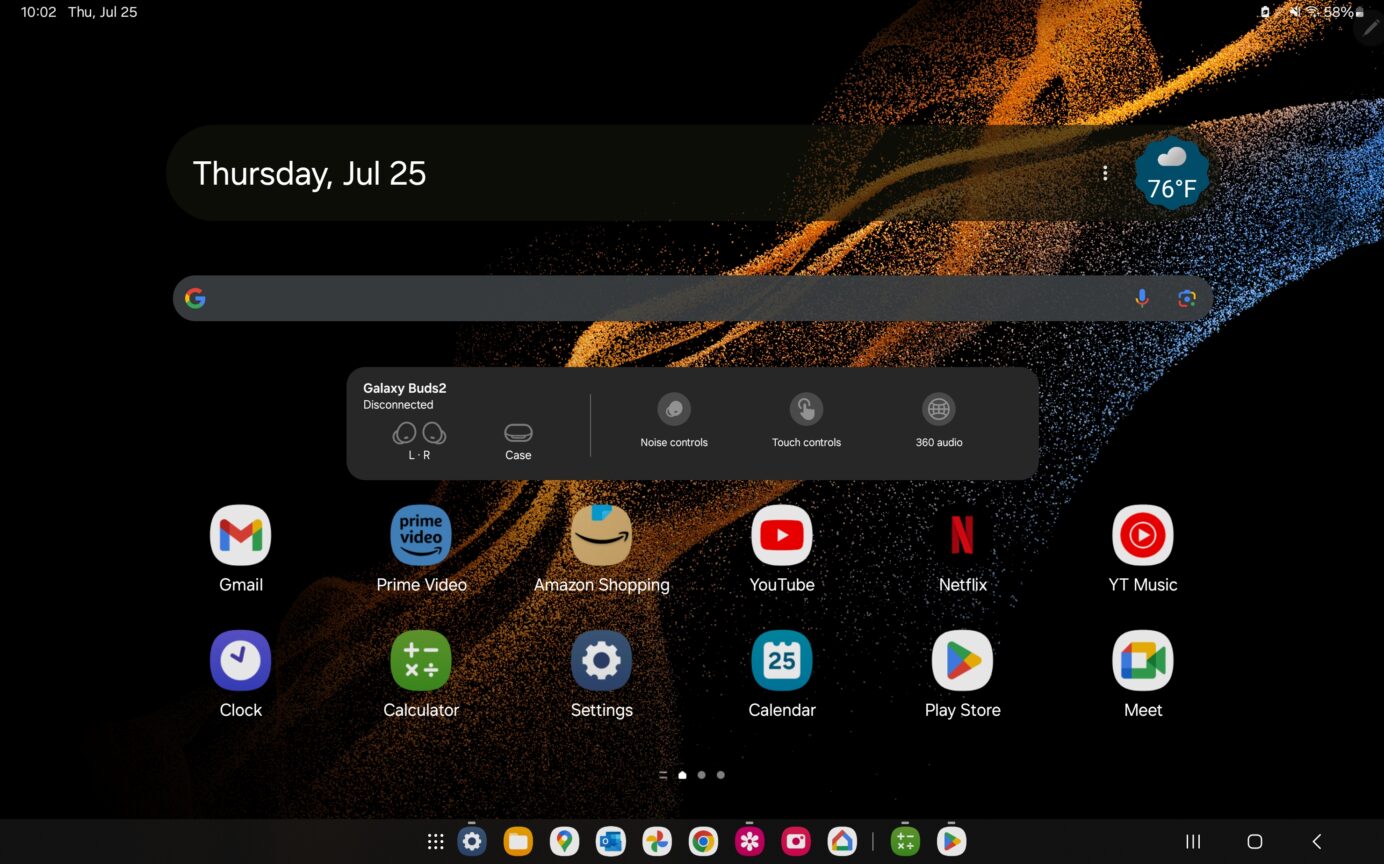Tap the Google Lens camera search icon
This screenshot has width=1384, height=864.
point(1186,298)
